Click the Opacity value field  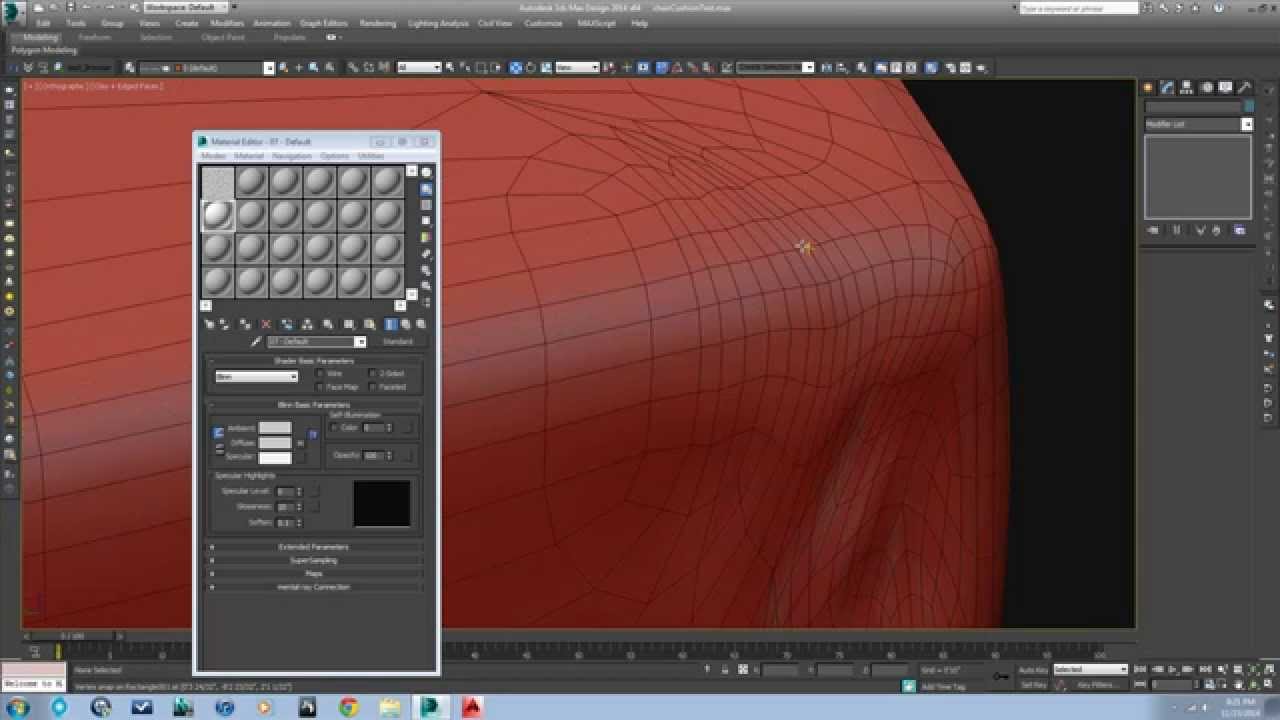click(373, 456)
